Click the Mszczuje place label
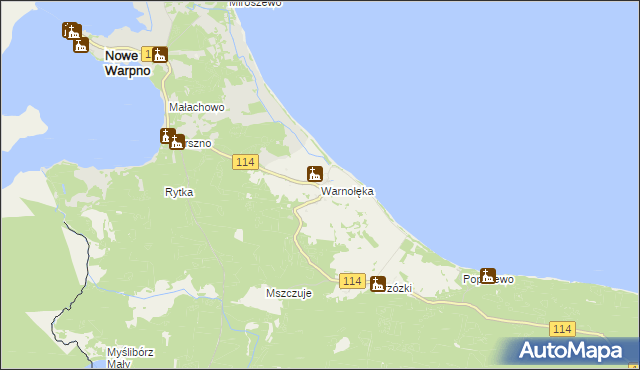The height and width of the screenshot is (370, 640). click(289, 293)
